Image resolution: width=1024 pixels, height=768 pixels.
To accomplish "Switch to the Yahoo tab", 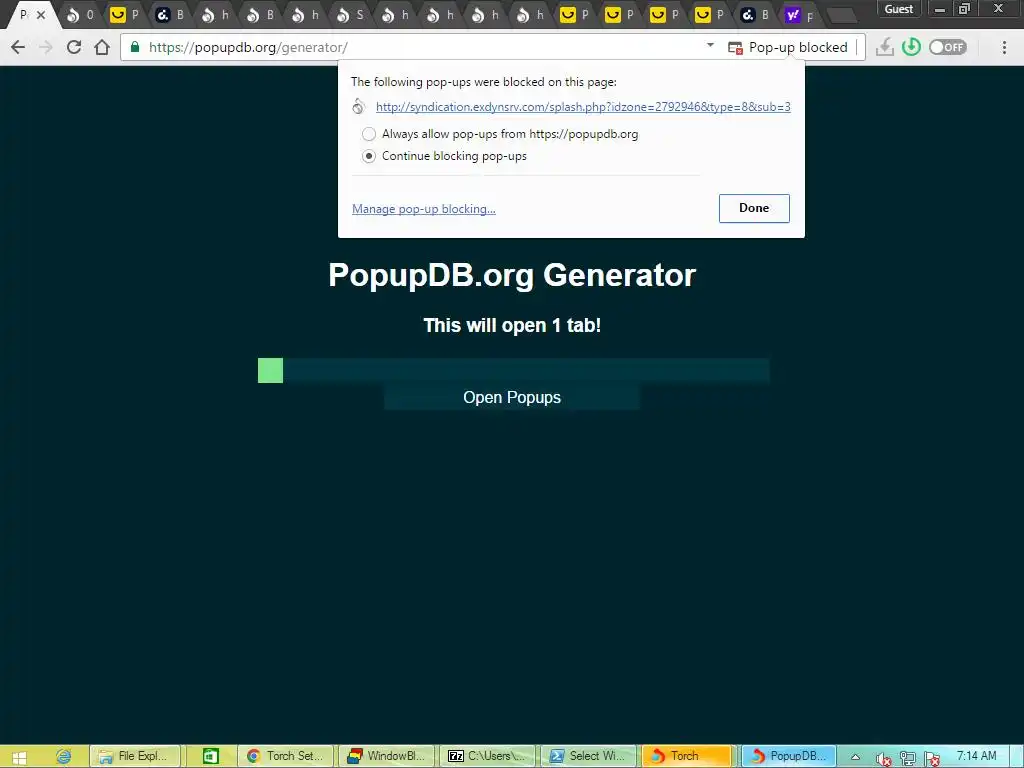I will pyautogui.click(x=801, y=14).
